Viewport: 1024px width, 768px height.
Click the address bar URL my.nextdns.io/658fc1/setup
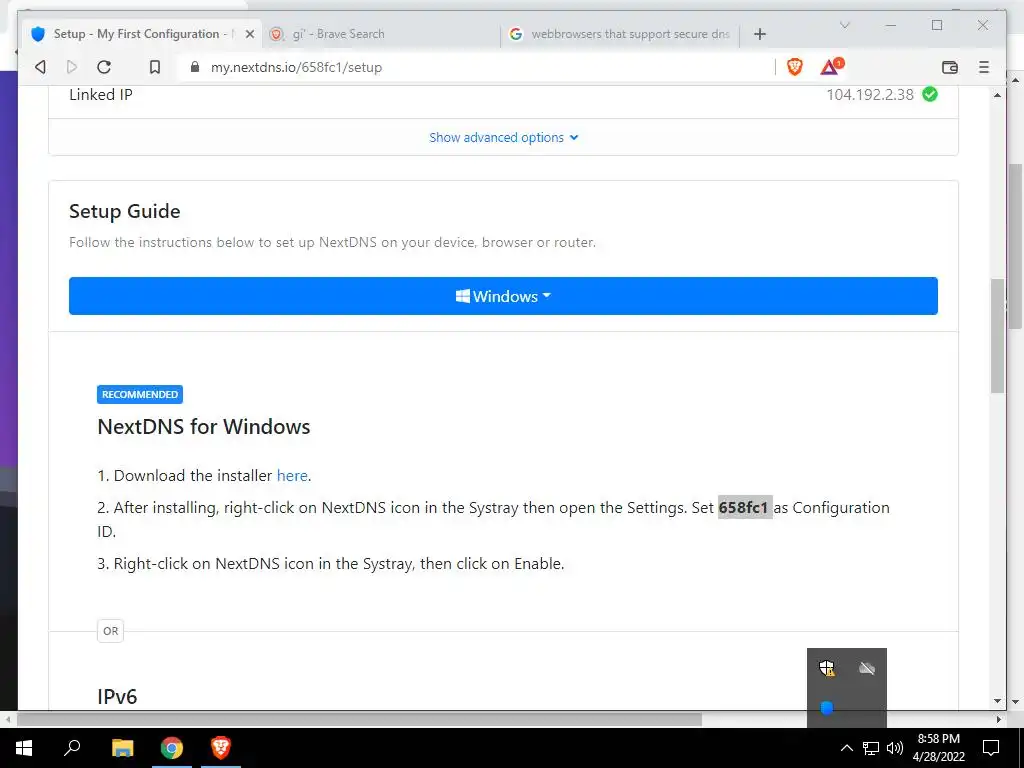click(296, 67)
